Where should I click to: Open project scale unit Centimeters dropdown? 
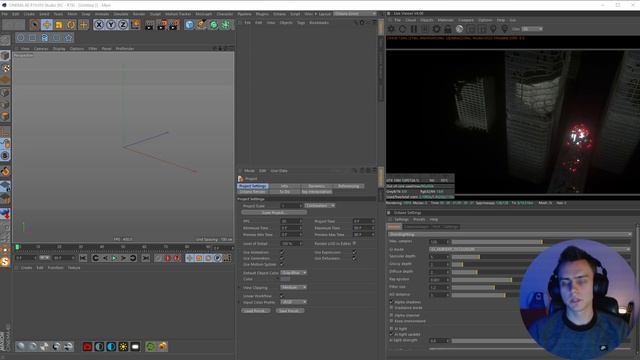pos(320,206)
